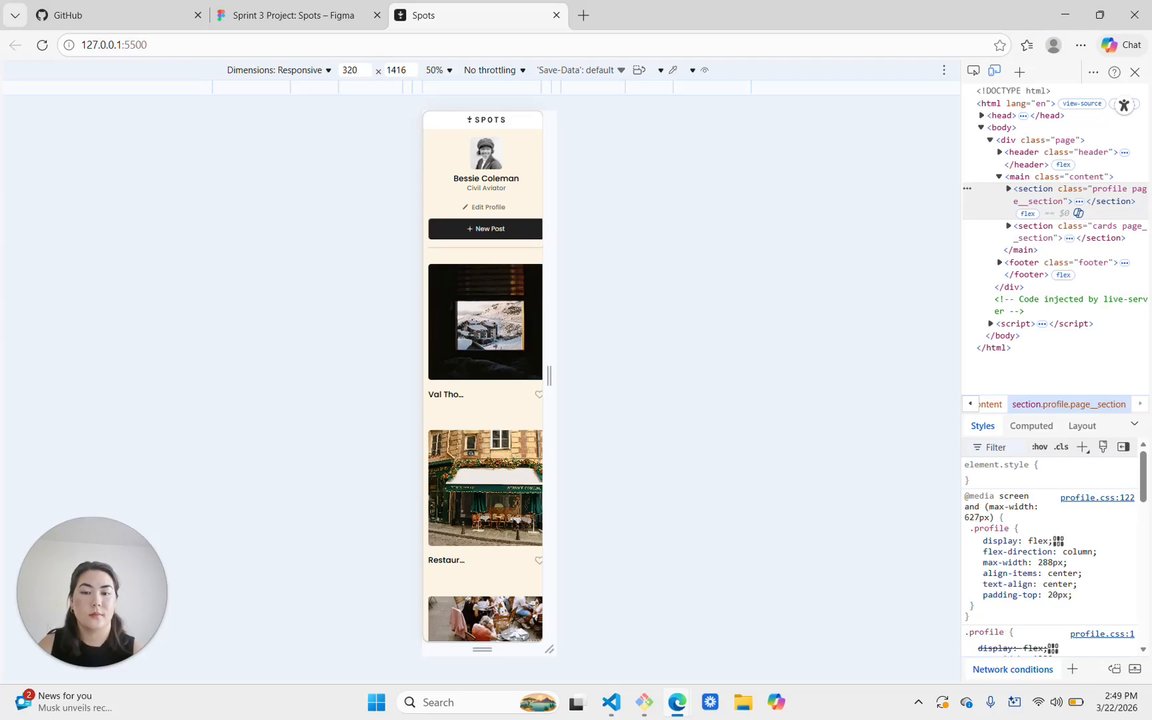Image resolution: width=1152 pixels, height=720 pixels.
Task: Switch to Sprint 3 Project Figma tab
Action: [299, 15]
